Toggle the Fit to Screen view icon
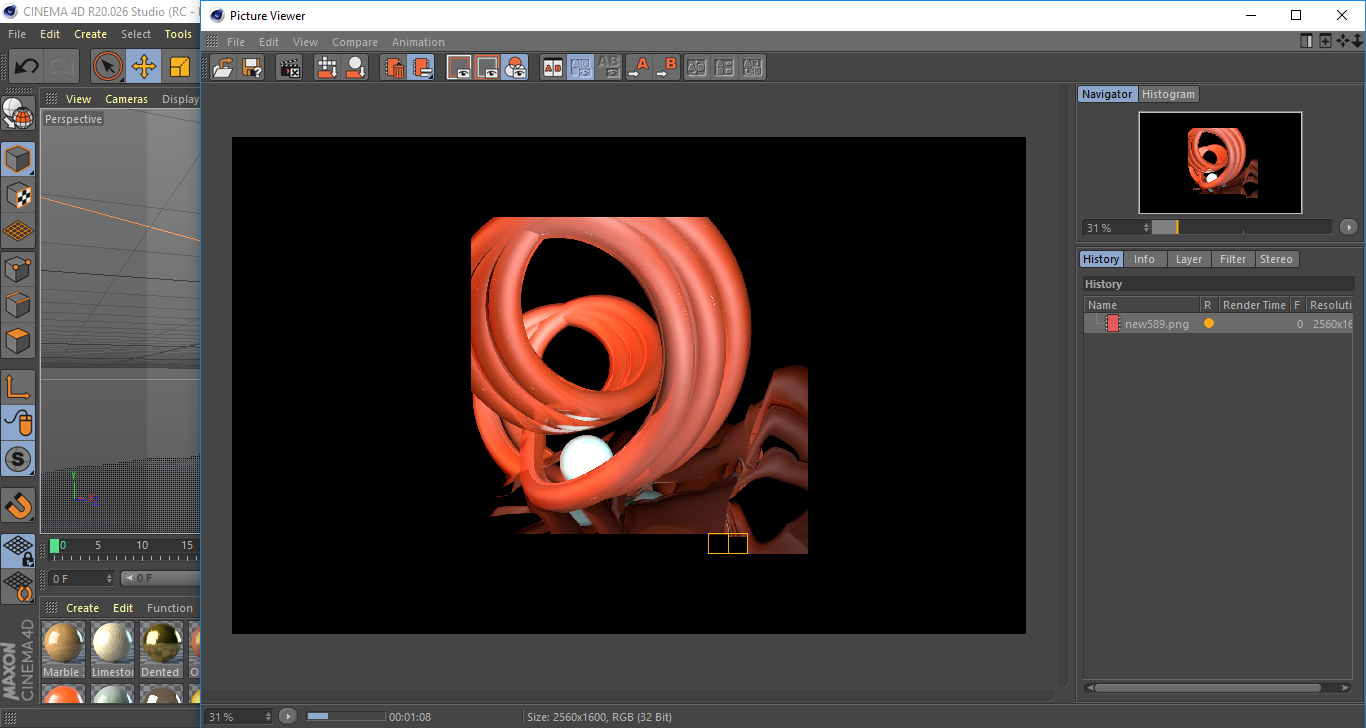The image size is (1366, 728). coord(459,68)
